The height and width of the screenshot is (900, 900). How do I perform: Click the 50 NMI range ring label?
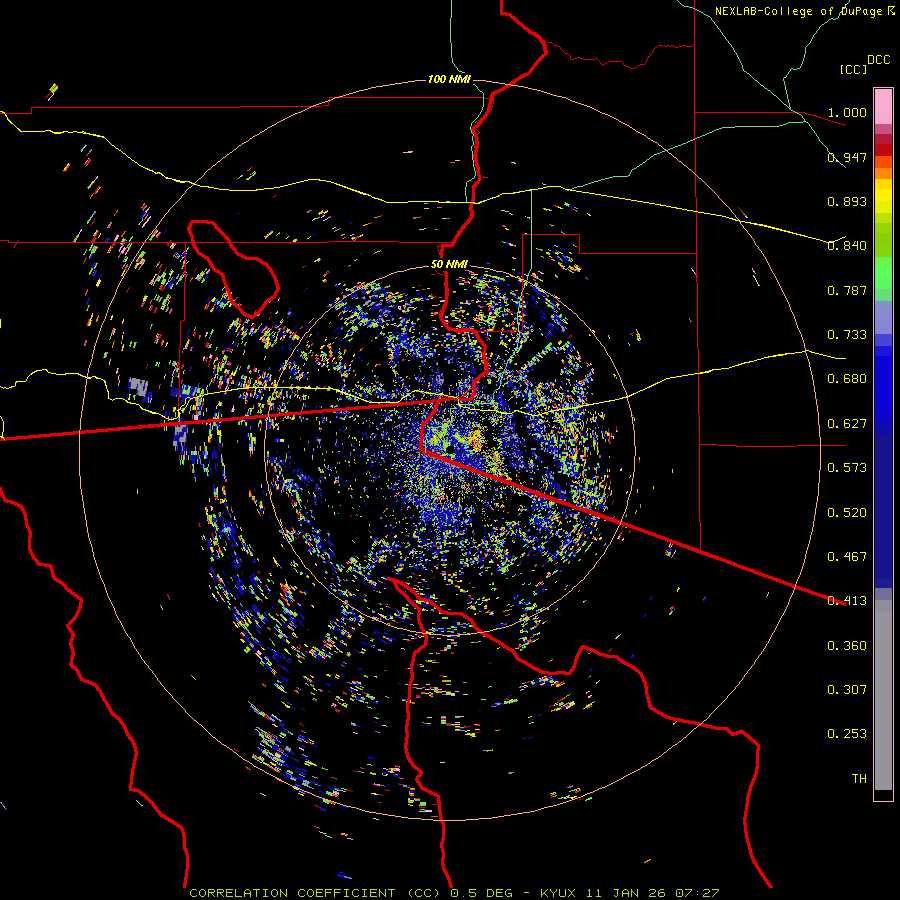pyautogui.click(x=449, y=264)
